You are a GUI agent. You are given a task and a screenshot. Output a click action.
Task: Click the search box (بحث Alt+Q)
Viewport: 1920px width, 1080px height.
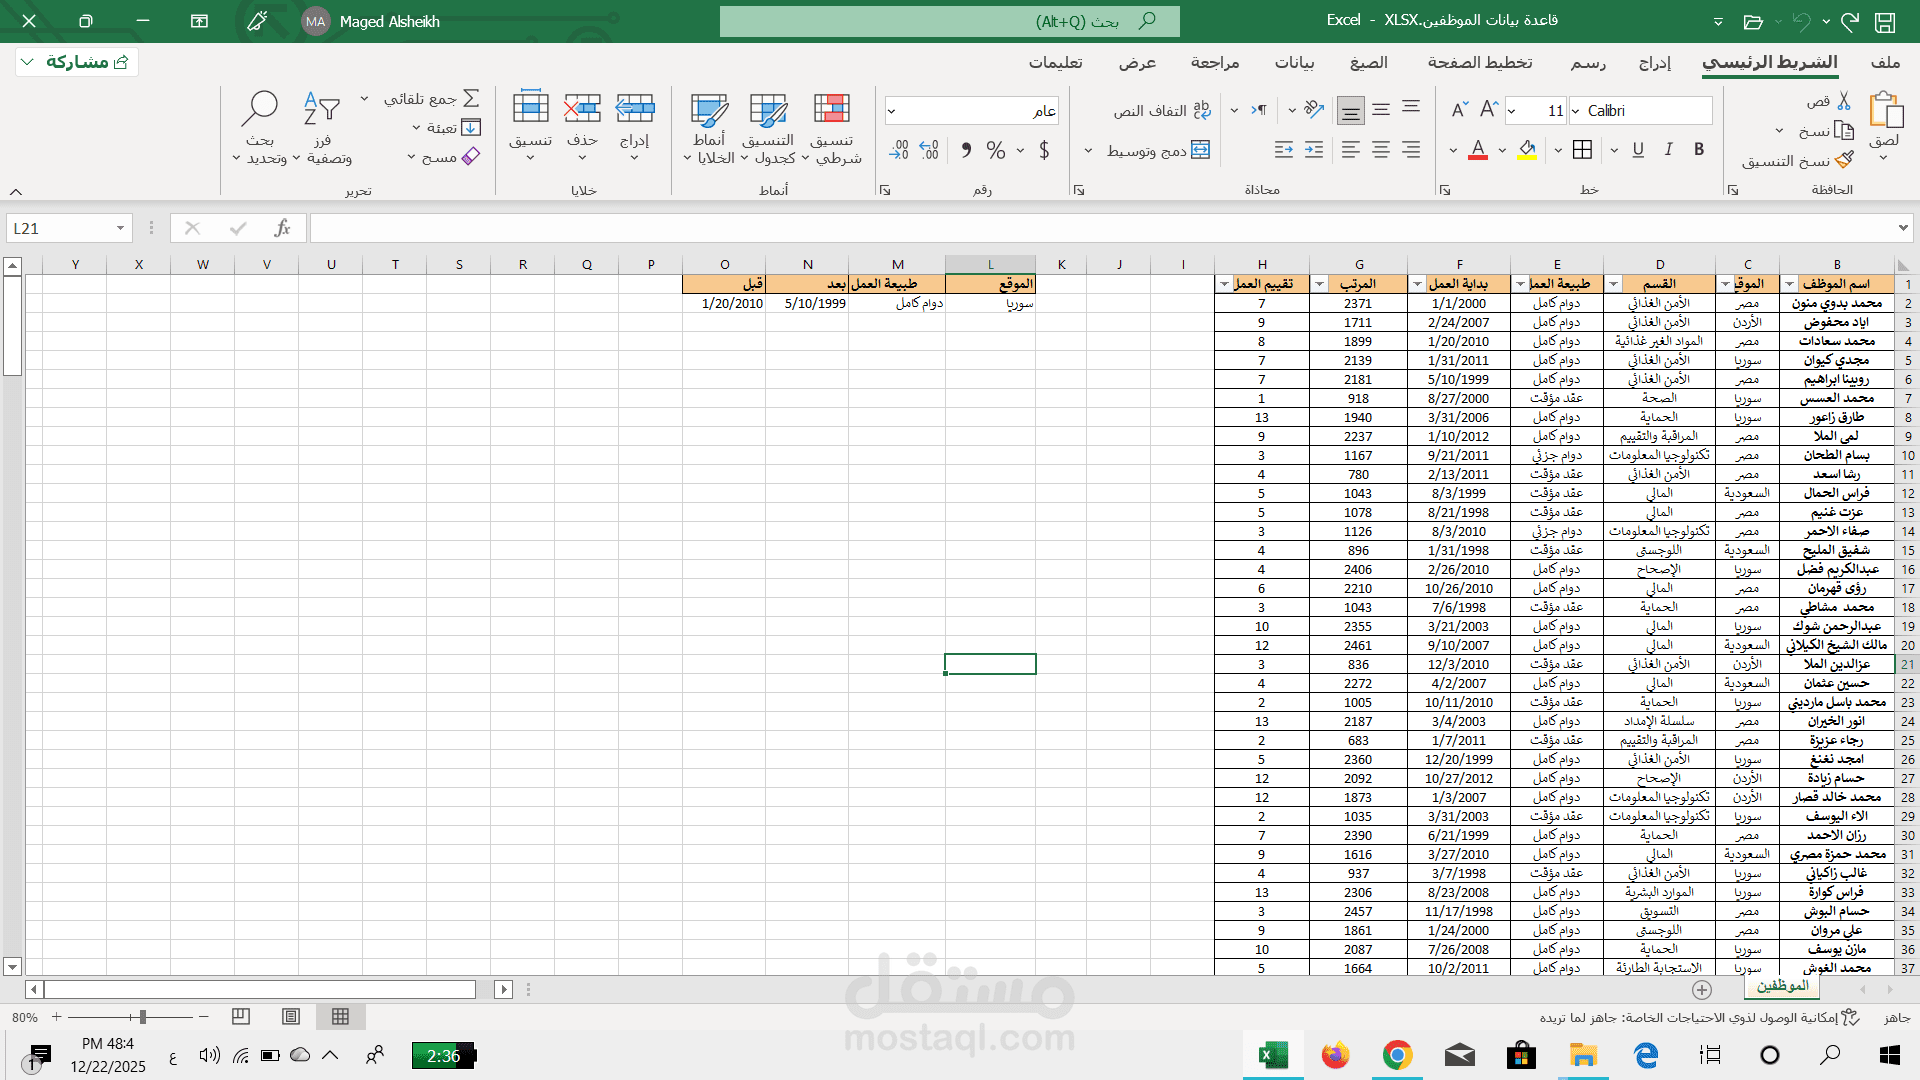949,21
